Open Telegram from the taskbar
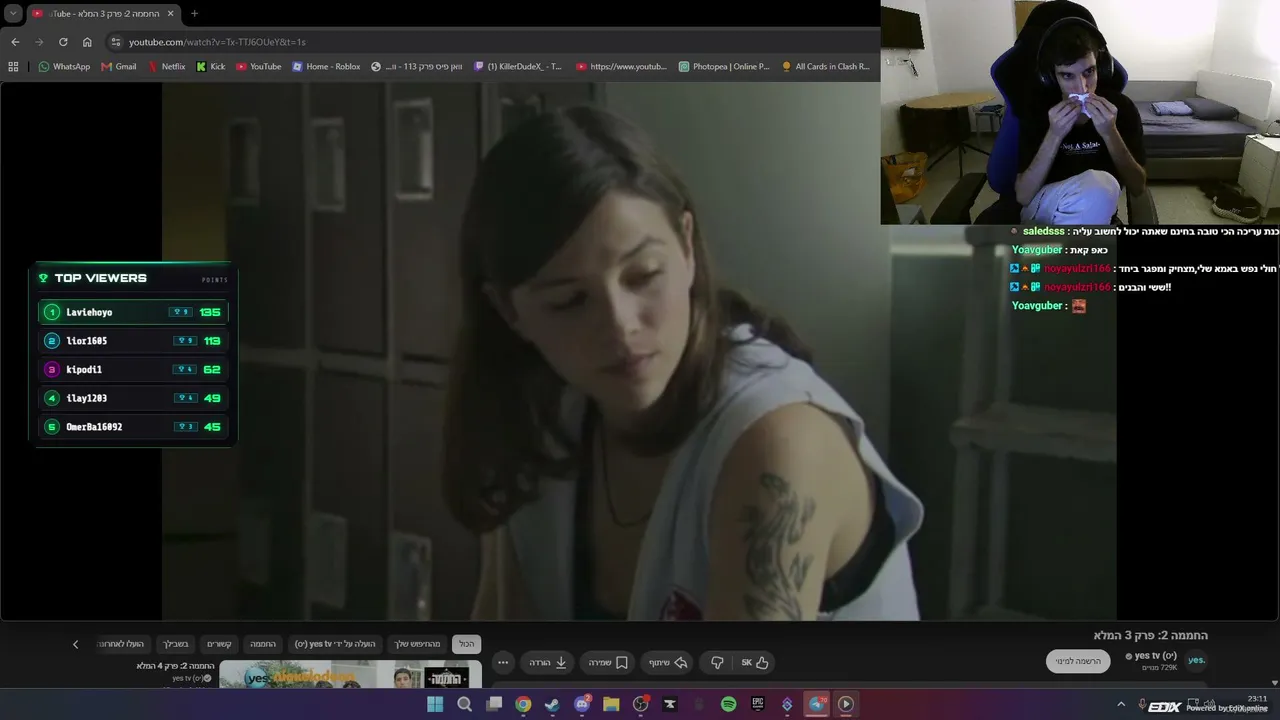Image resolution: width=1280 pixels, height=720 pixels. pyautogui.click(x=817, y=704)
